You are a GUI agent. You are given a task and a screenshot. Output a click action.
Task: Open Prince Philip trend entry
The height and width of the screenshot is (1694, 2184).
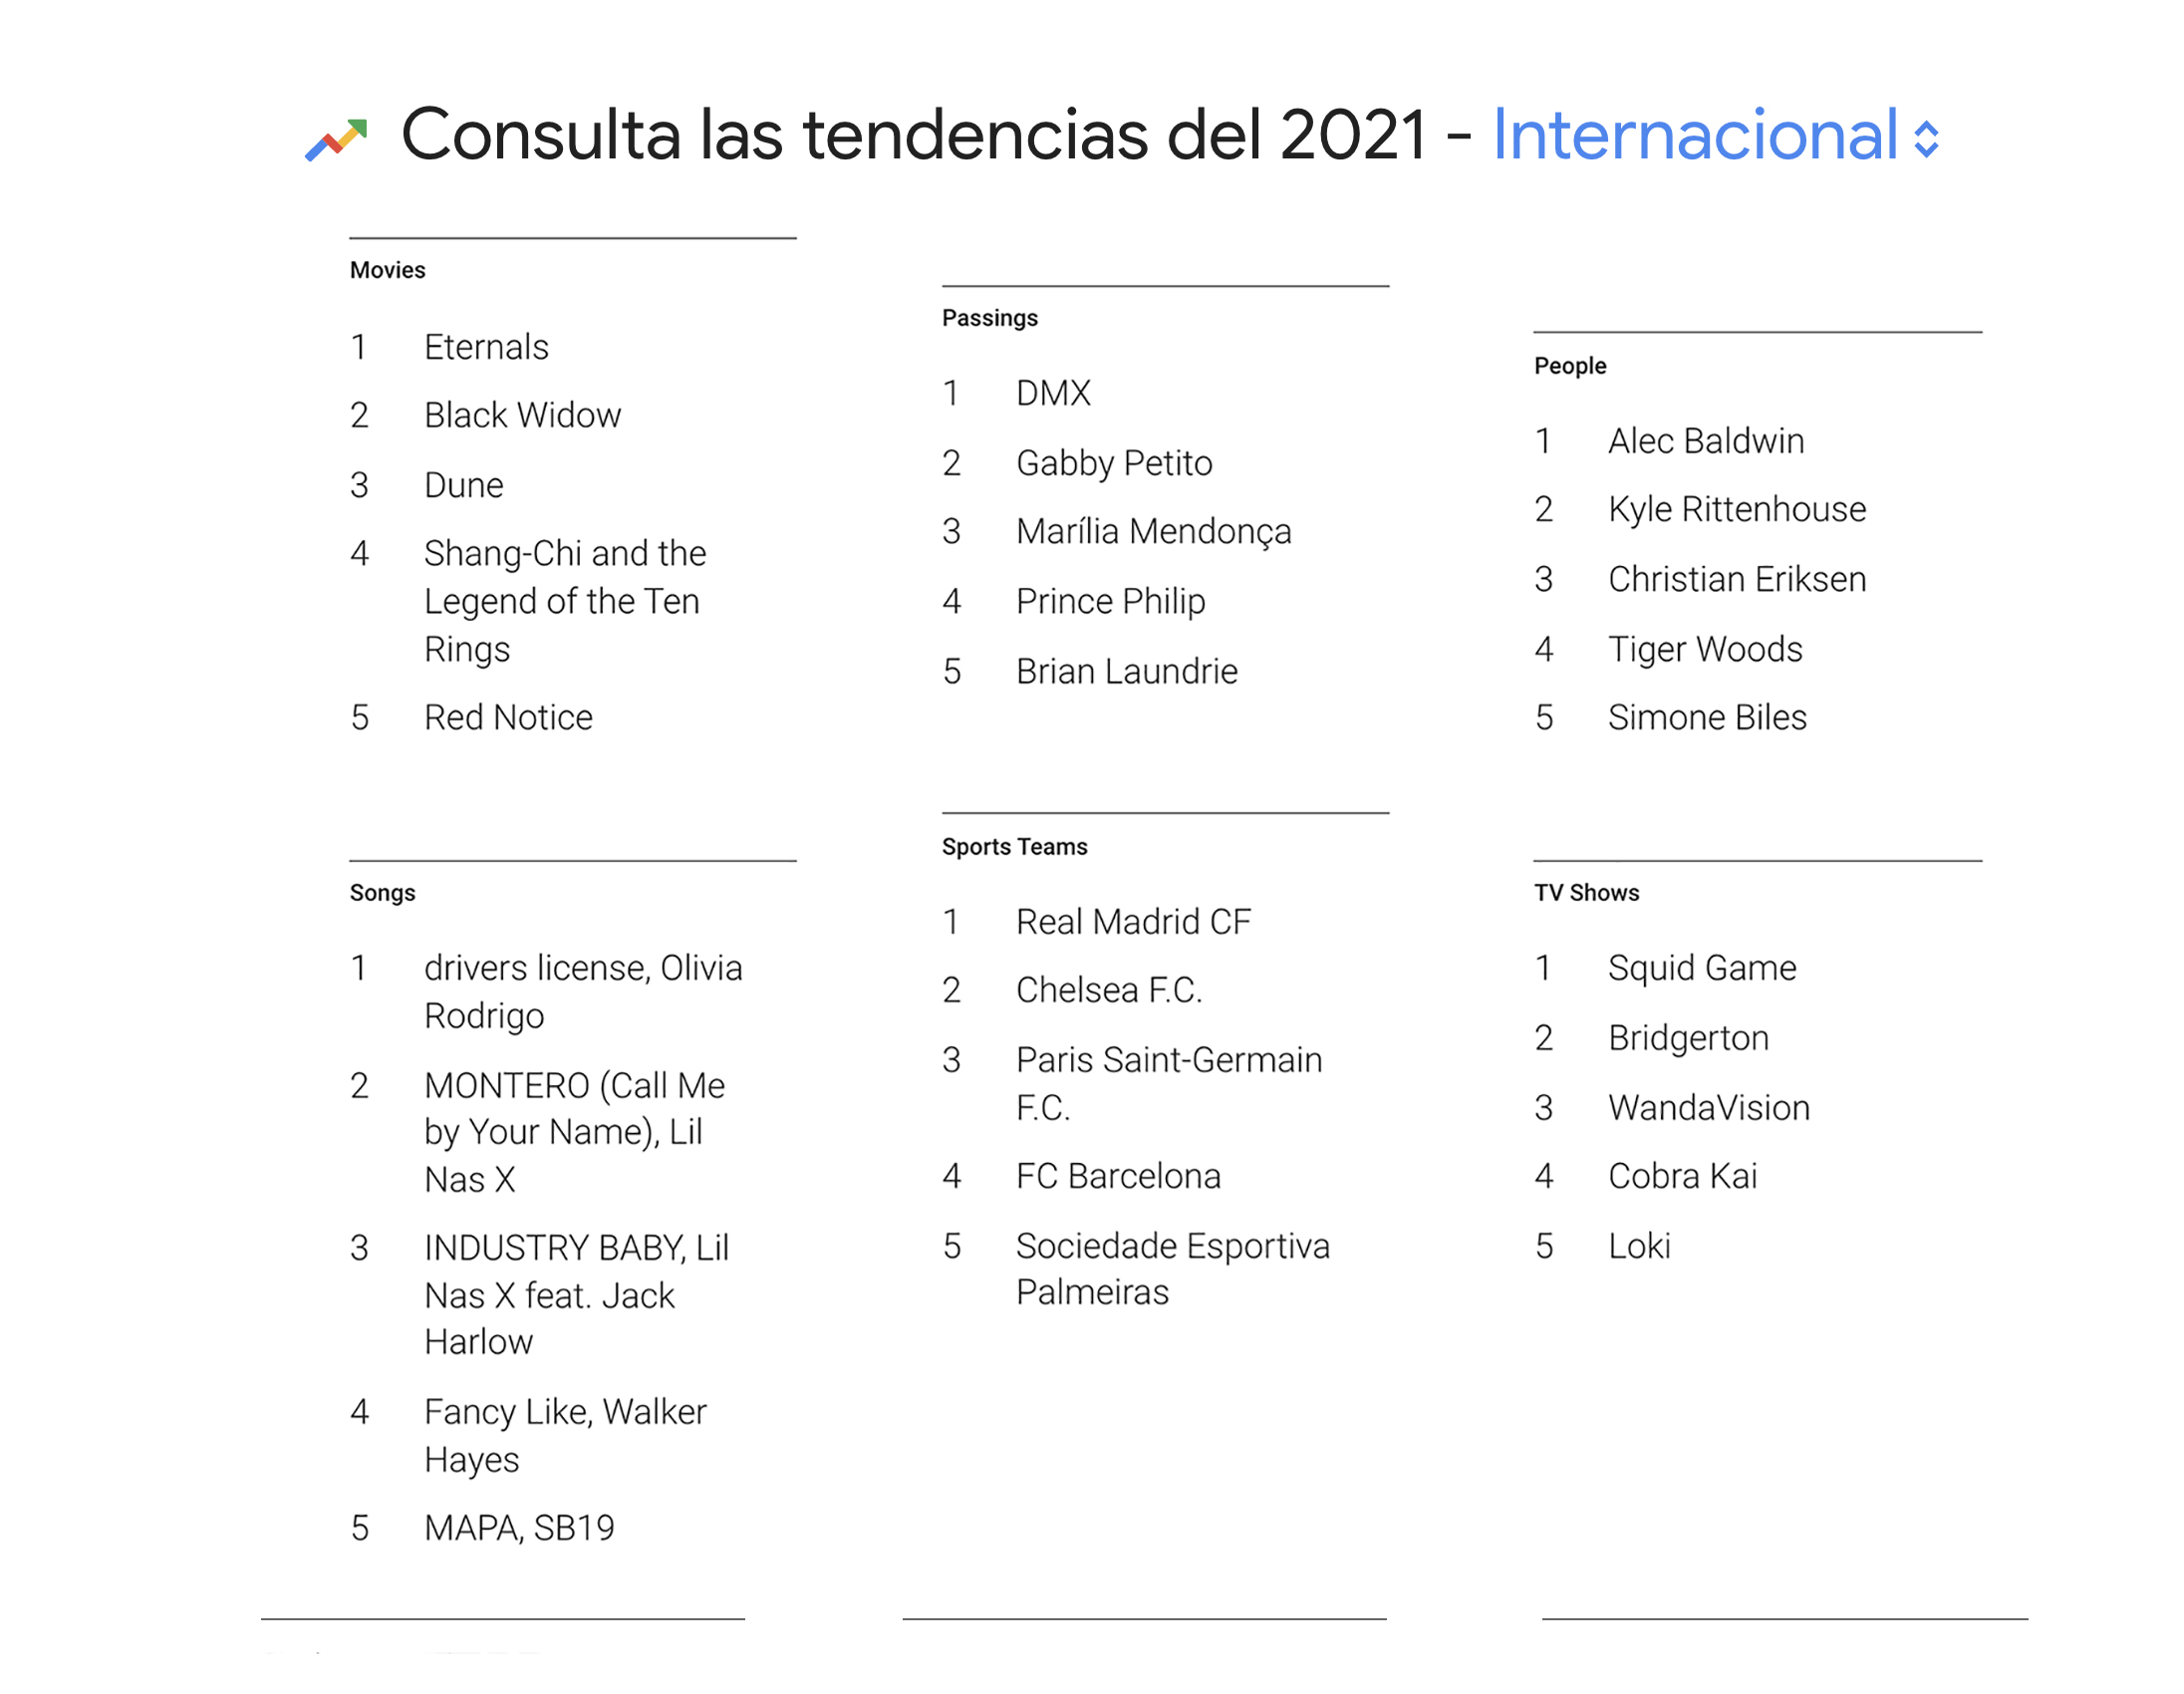(1110, 601)
